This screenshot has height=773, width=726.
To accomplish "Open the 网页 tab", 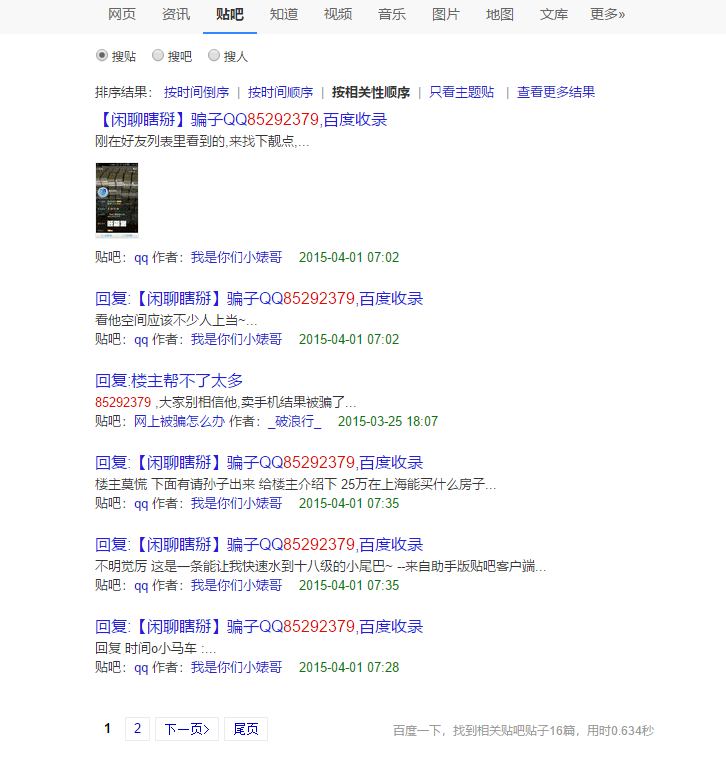I will (x=122, y=14).
